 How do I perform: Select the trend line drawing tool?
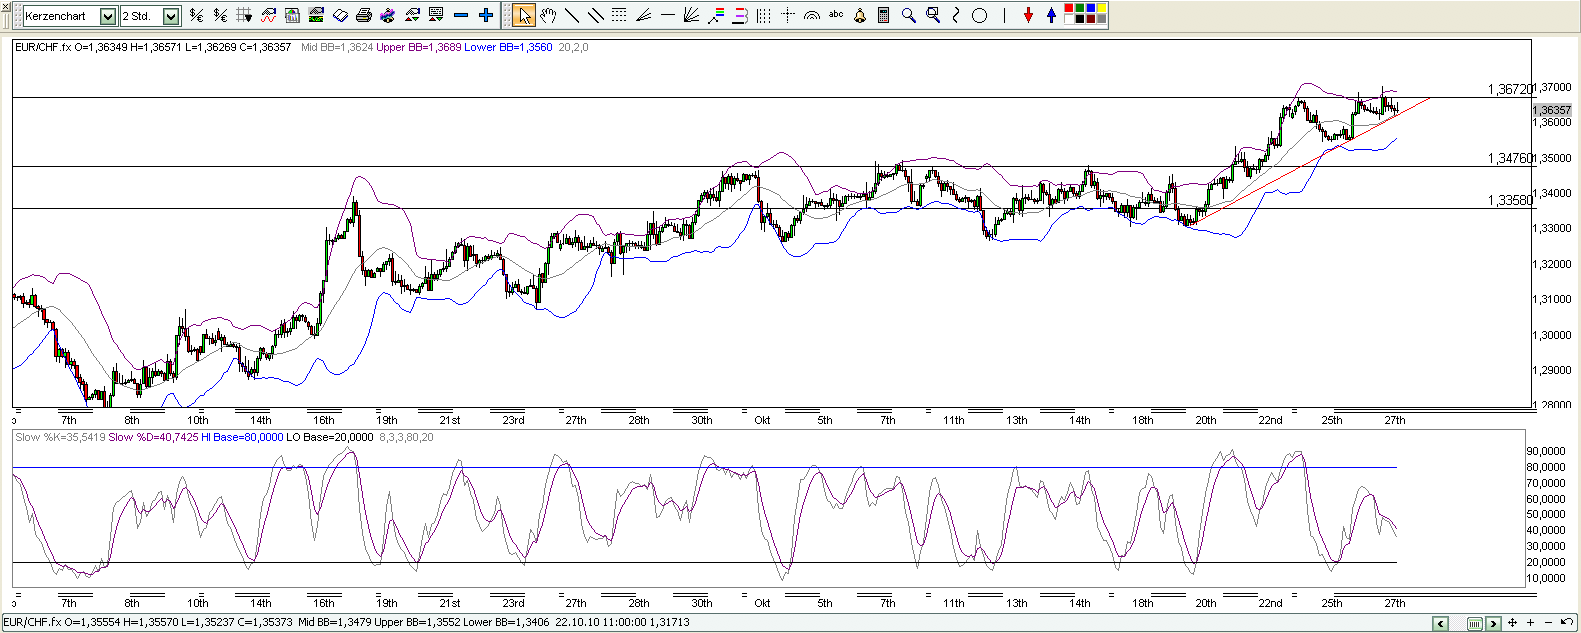coord(571,15)
